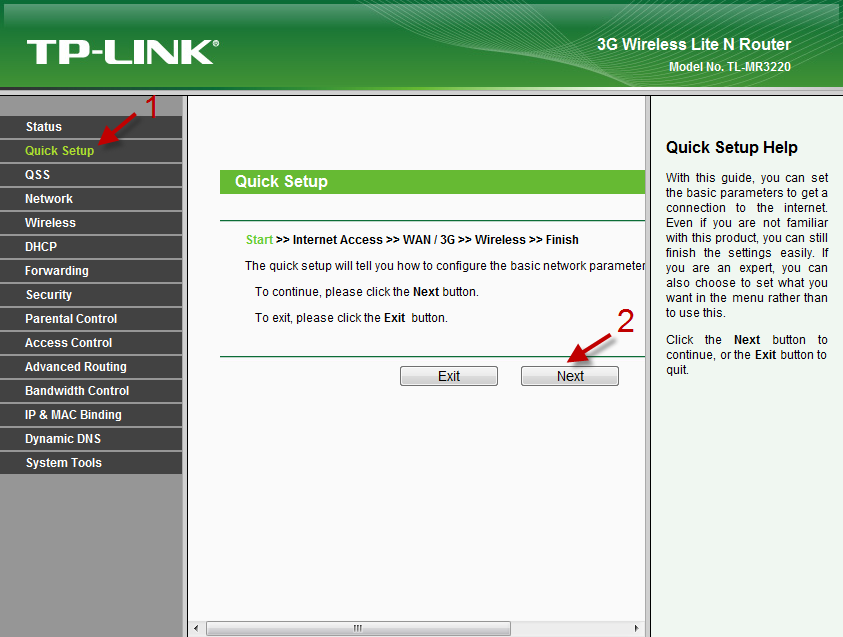The width and height of the screenshot is (843, 637).
Task: Click 'To continue, please click the Next button' text
Action: [x=367, y=292]
